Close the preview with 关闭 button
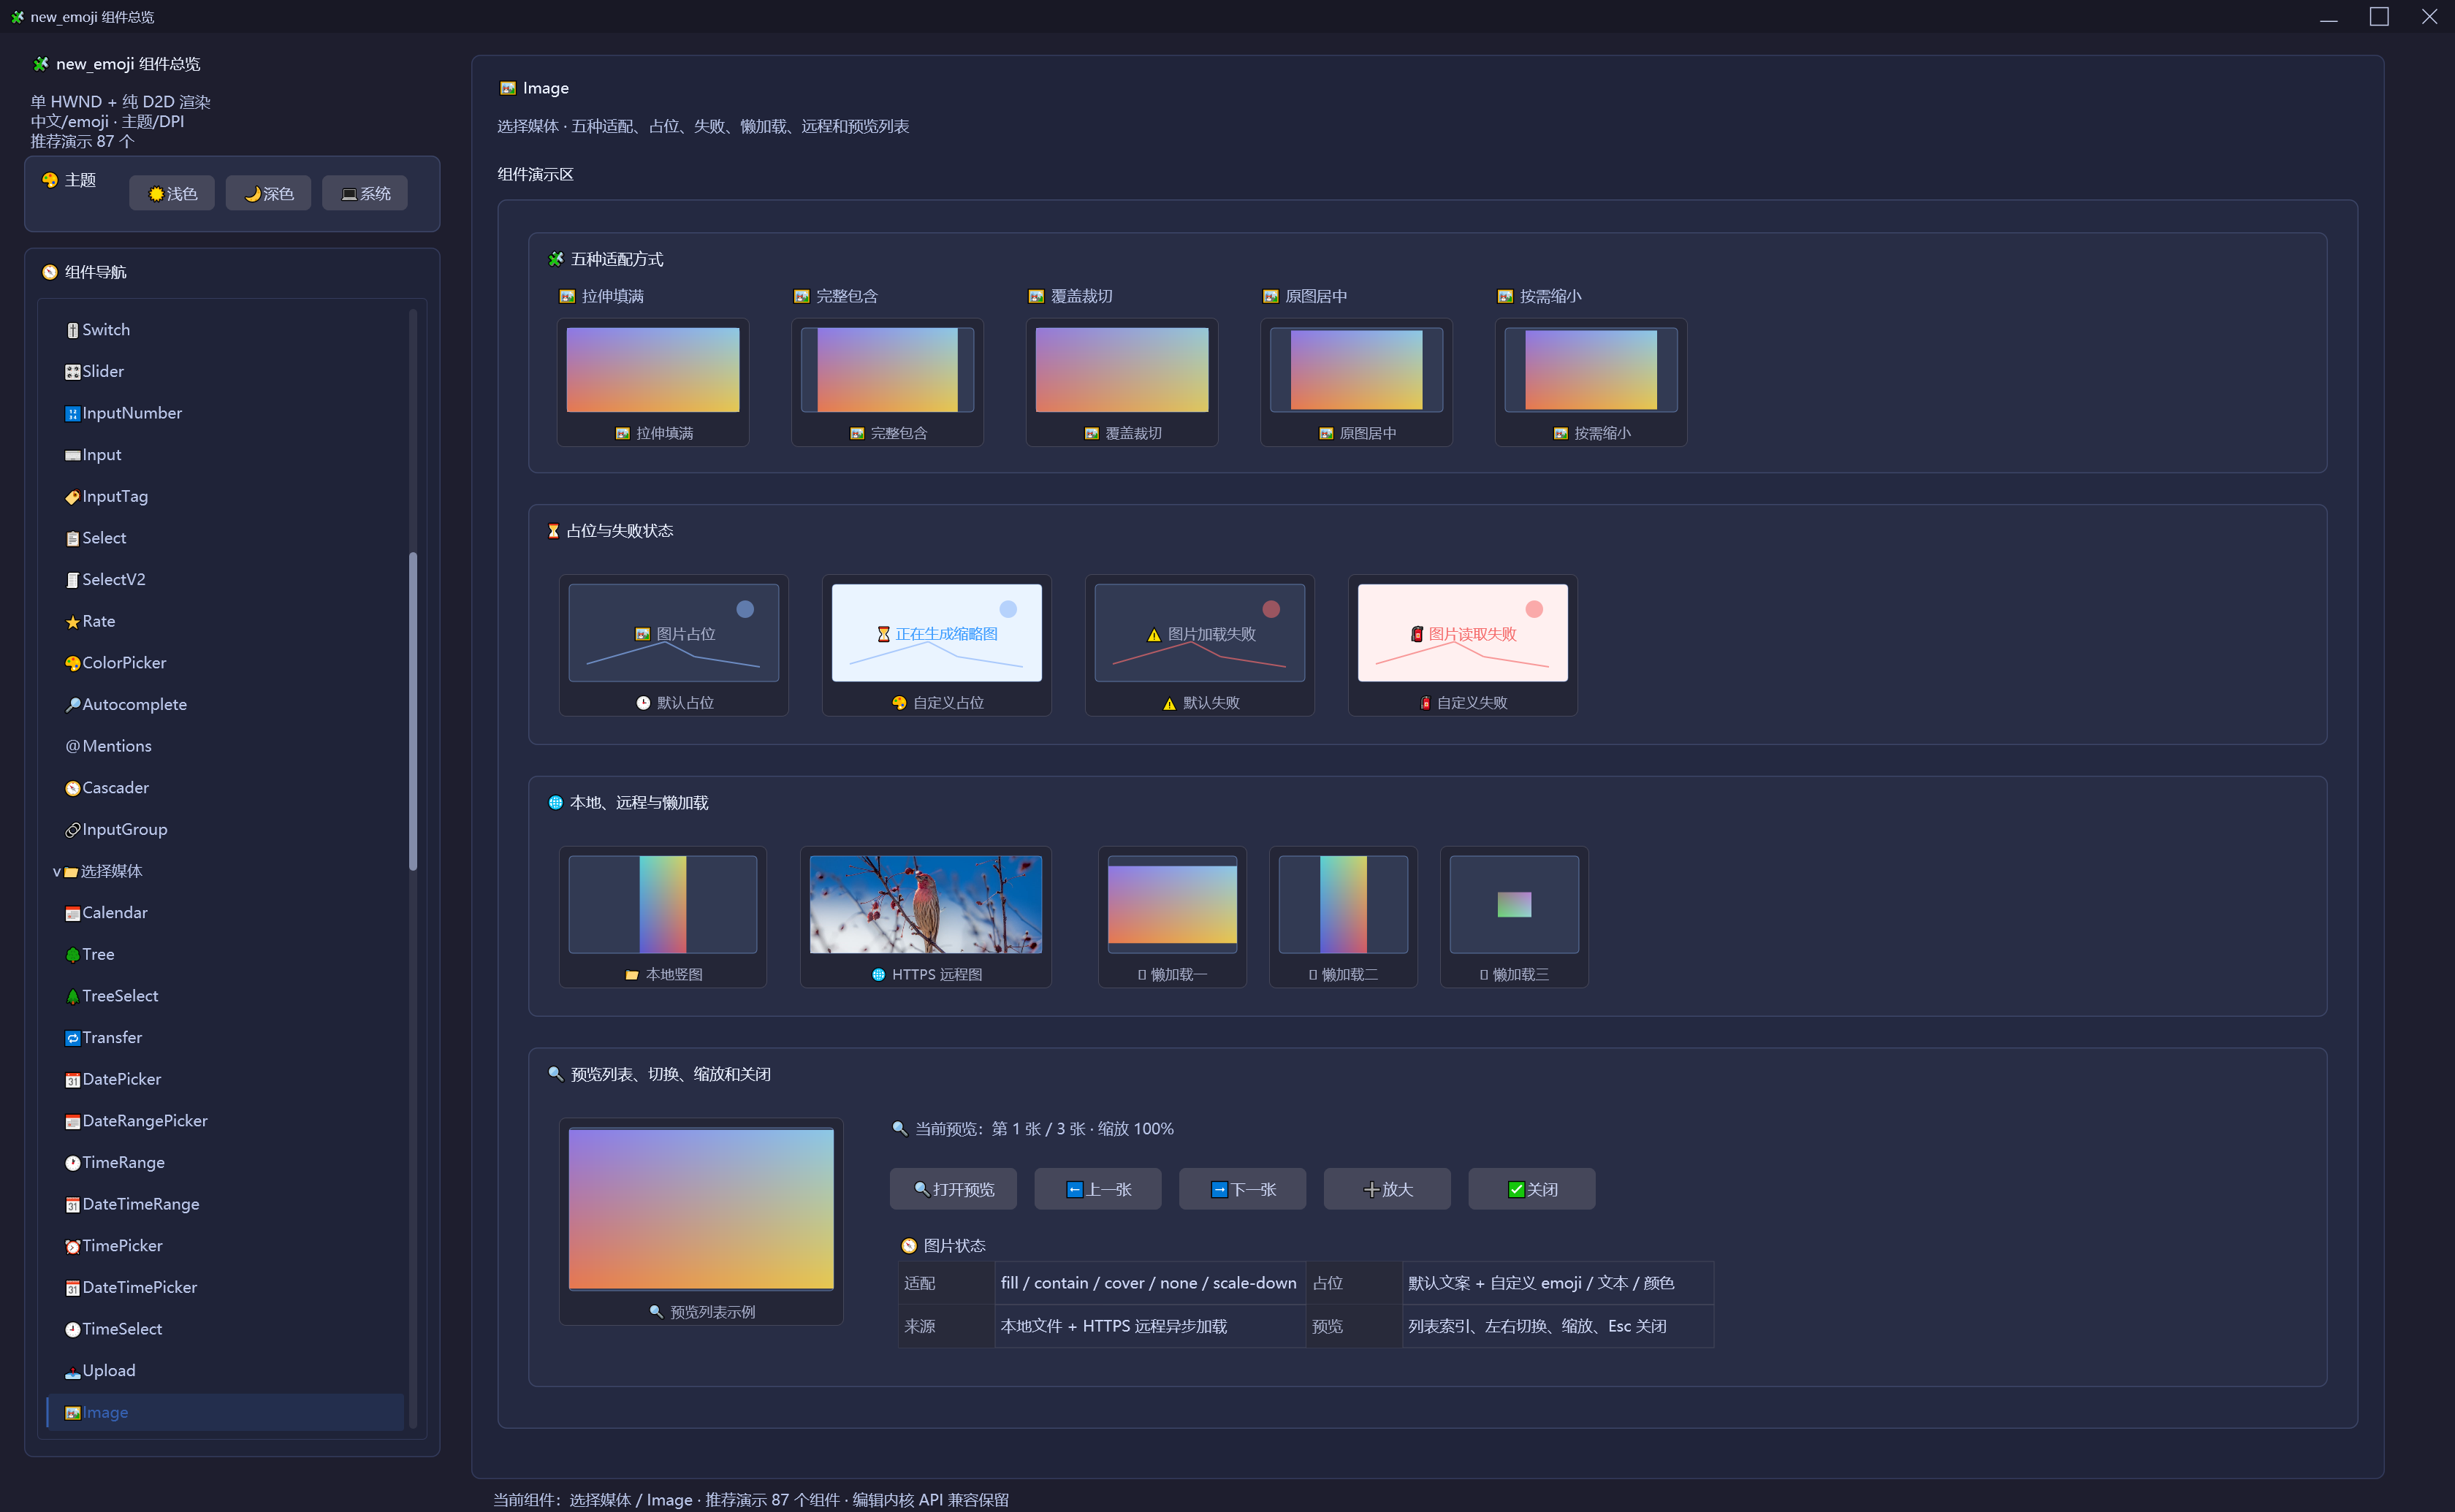 click(x=1532, y=1189)
